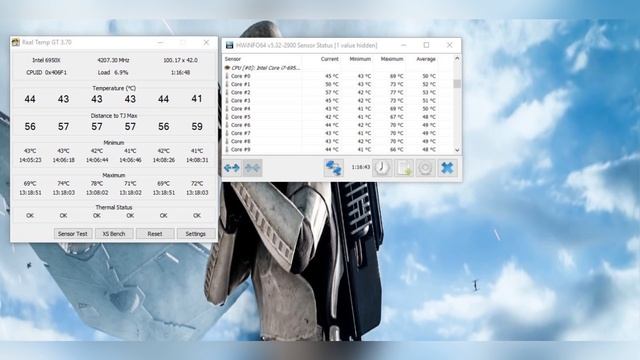Click Load 6.9% readout
The image size is (640, 360).
[113, 72]
